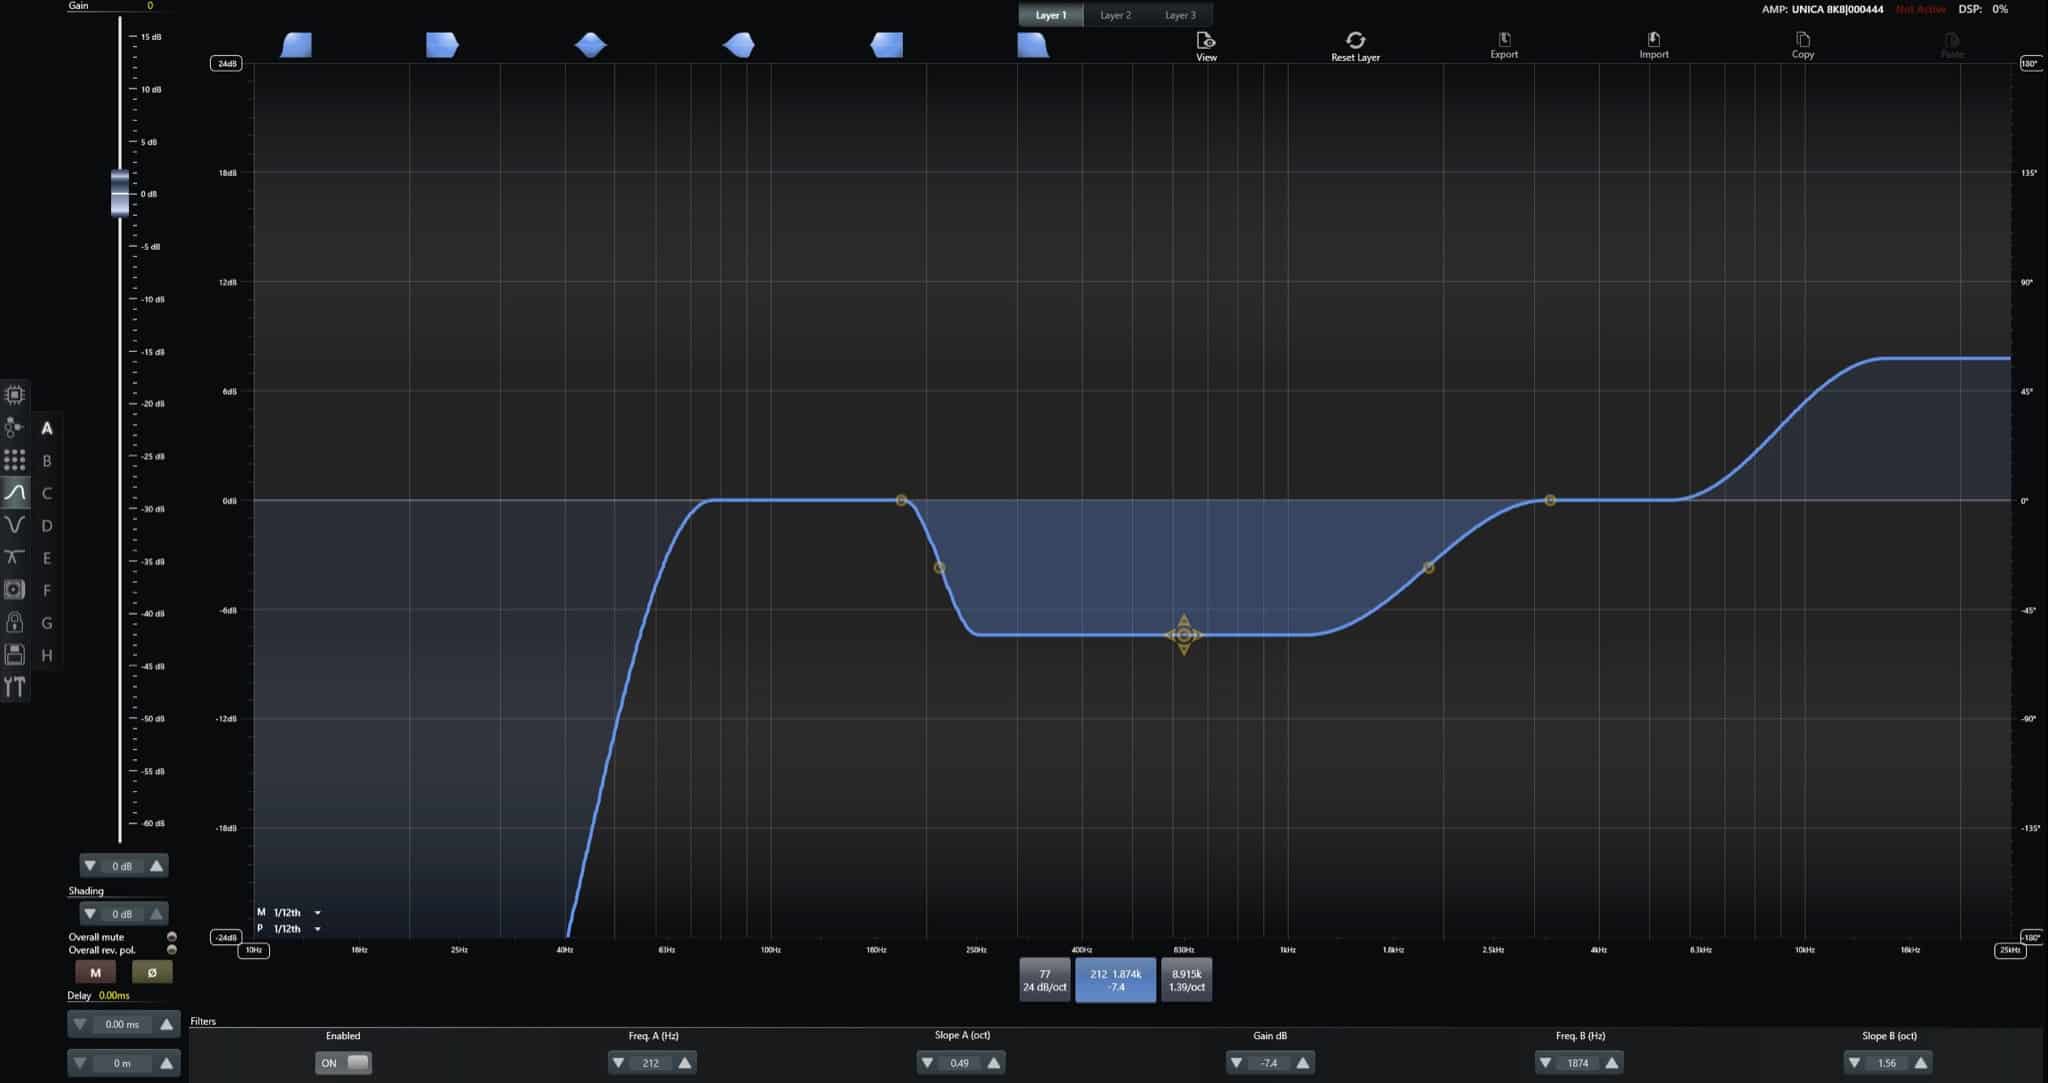Open the padlock section in sidebar
The image size is (2048, 1083).
click(x=14, y=622)
